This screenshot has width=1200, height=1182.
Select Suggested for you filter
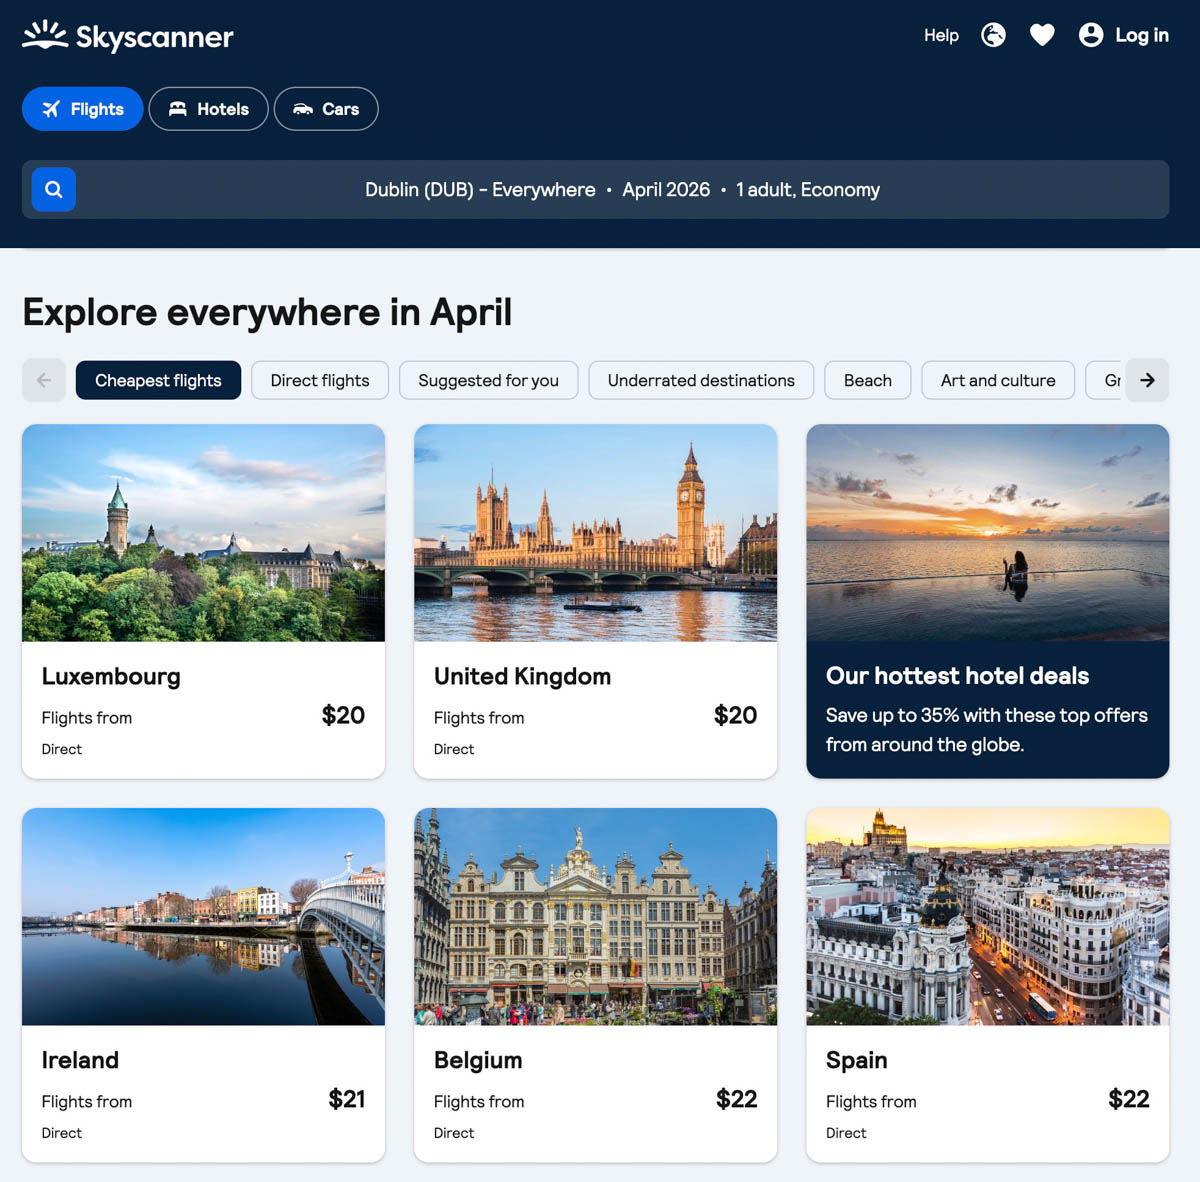point(488,380)
